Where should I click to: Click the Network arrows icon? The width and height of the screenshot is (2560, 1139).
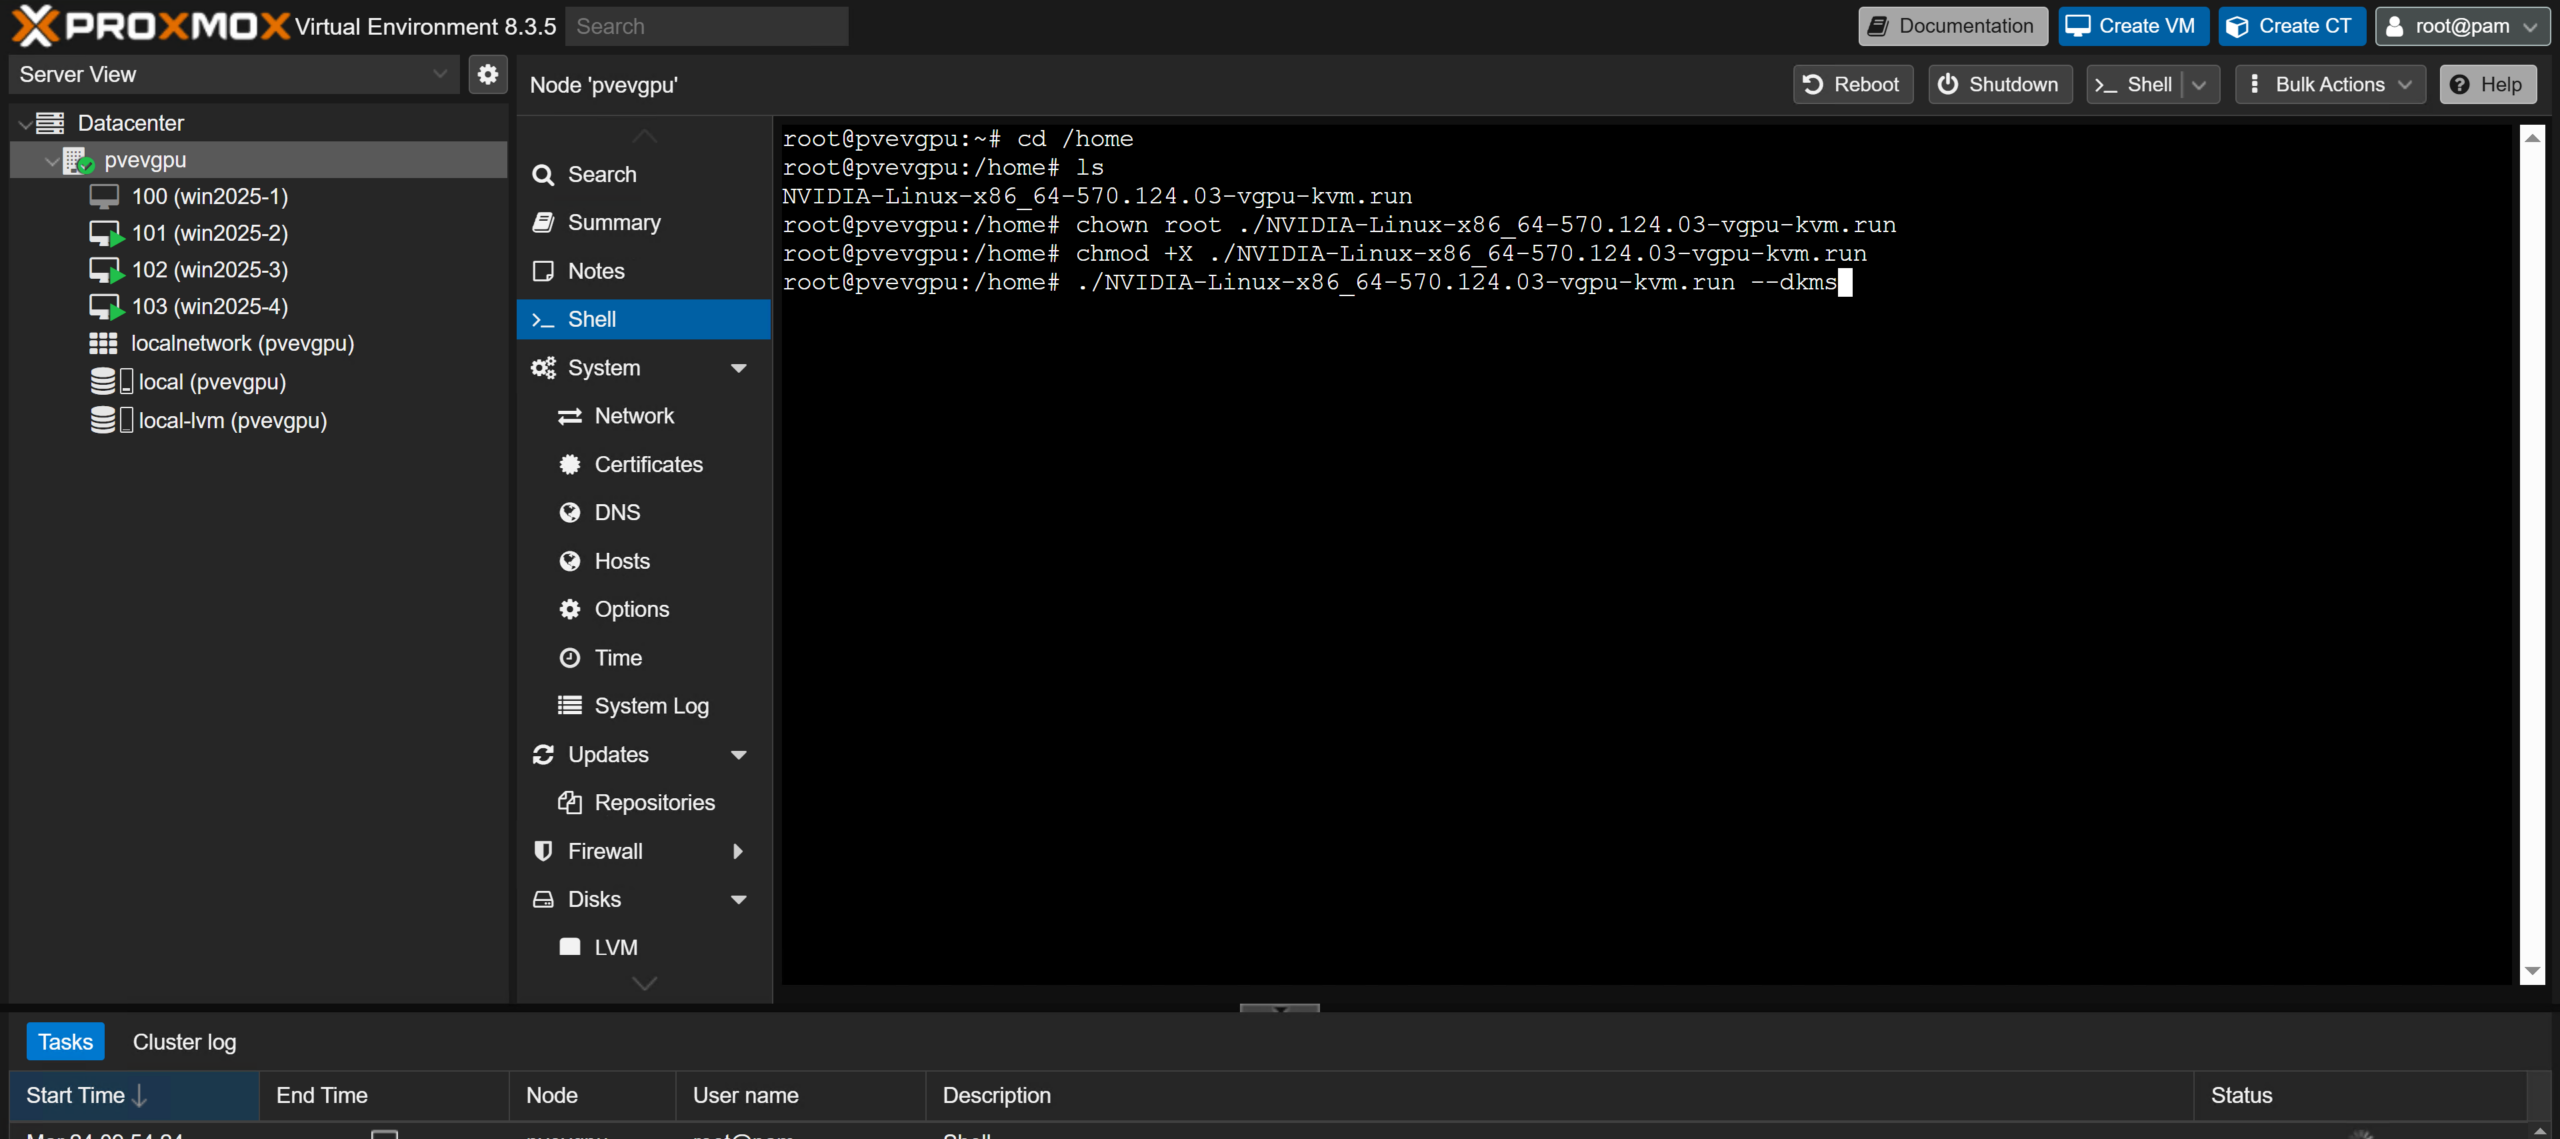[x=570, y=416]
